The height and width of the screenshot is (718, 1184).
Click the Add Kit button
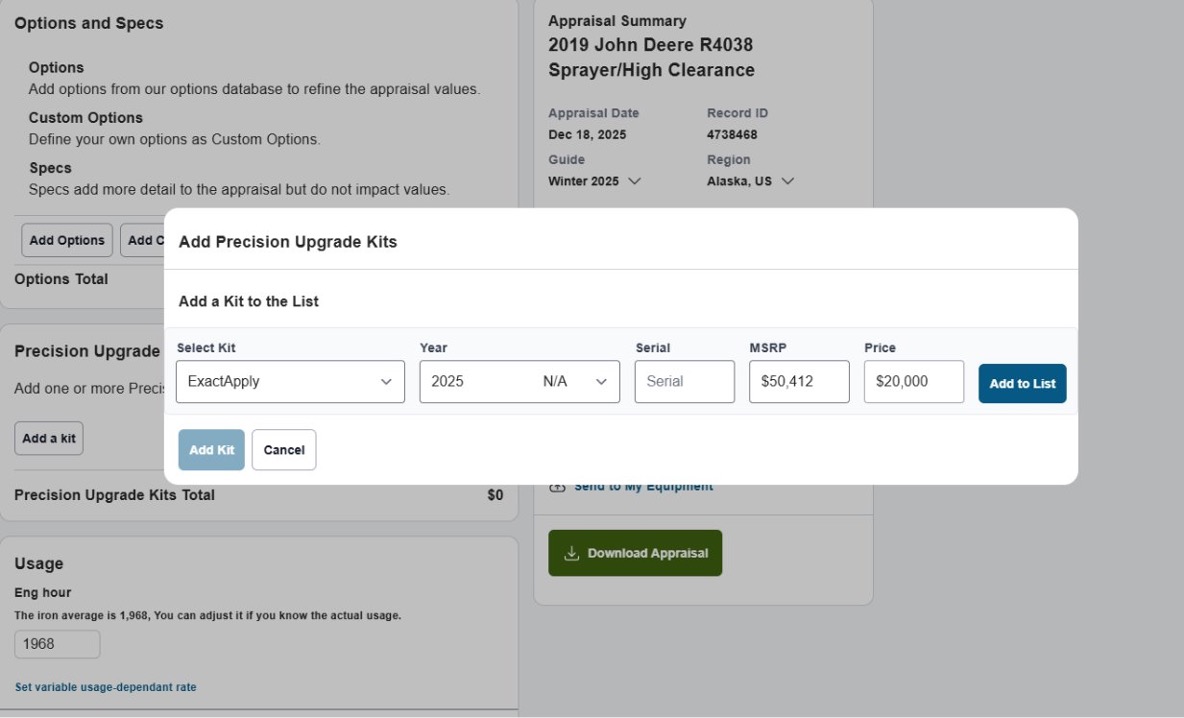pyautogui.click(x=211, y=449)
